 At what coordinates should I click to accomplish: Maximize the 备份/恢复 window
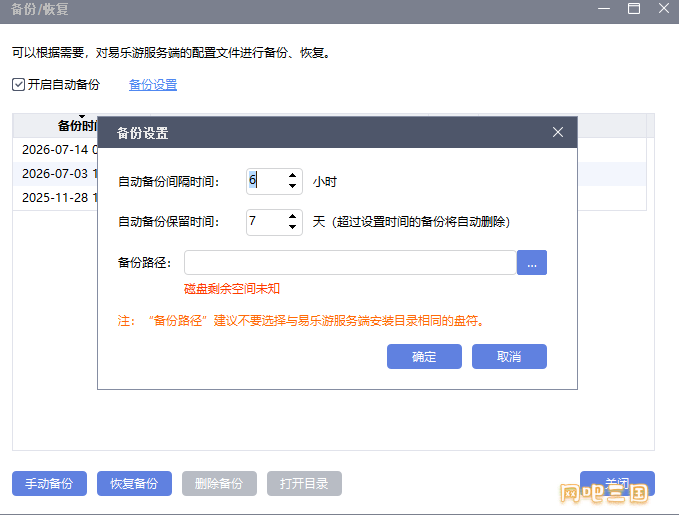click(x=634, y=8)
